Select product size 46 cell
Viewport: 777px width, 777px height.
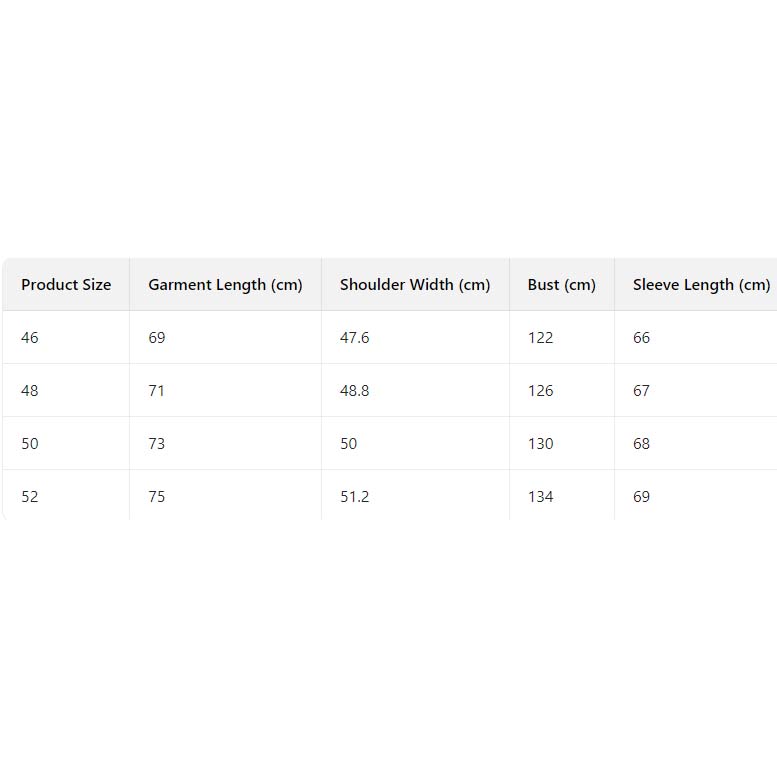pyautogui.click(x=30, y=338)
